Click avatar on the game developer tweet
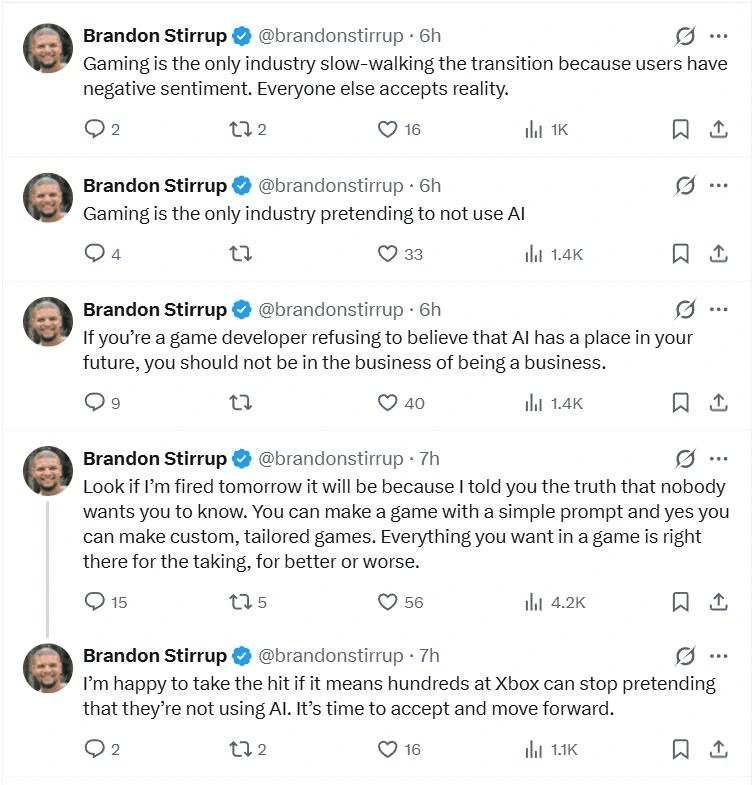This screenshot has width=752, height=785. tap(48, 321)
